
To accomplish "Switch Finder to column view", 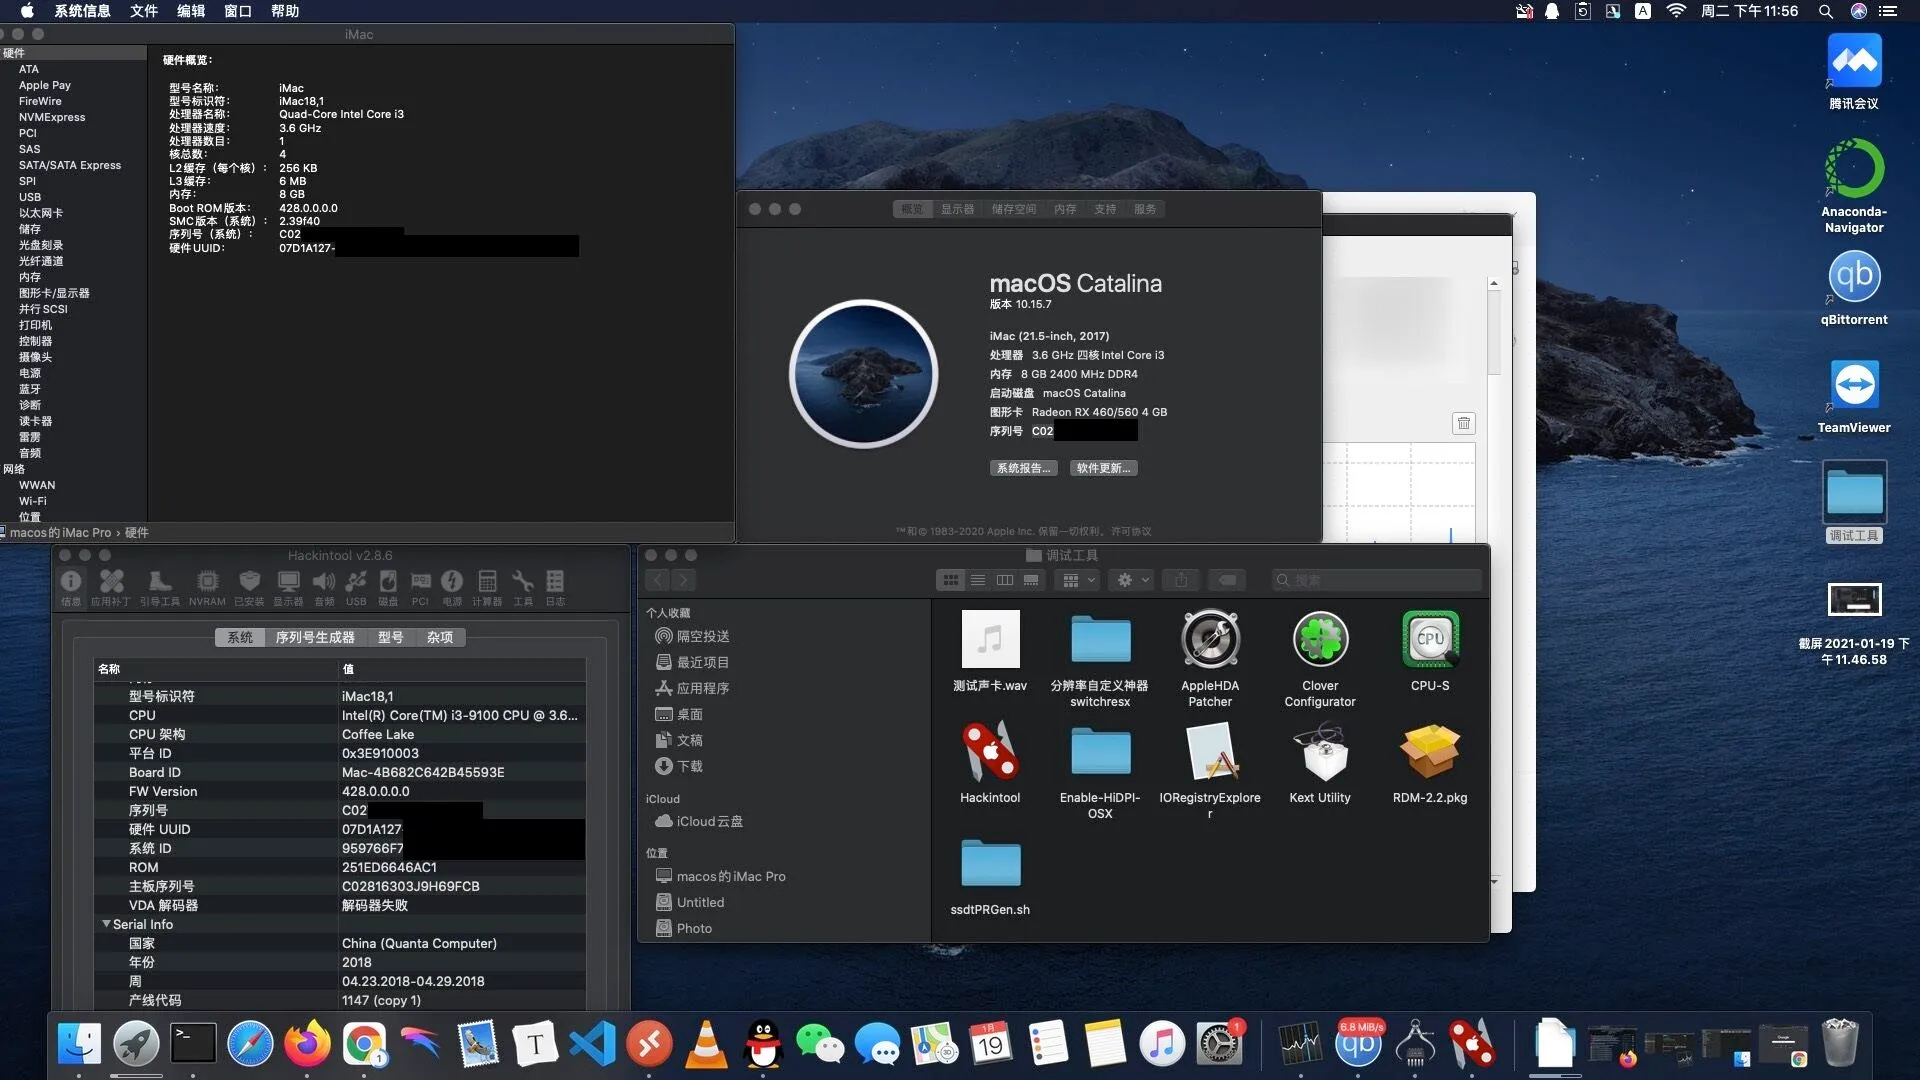I will [x=1005, y=580].
